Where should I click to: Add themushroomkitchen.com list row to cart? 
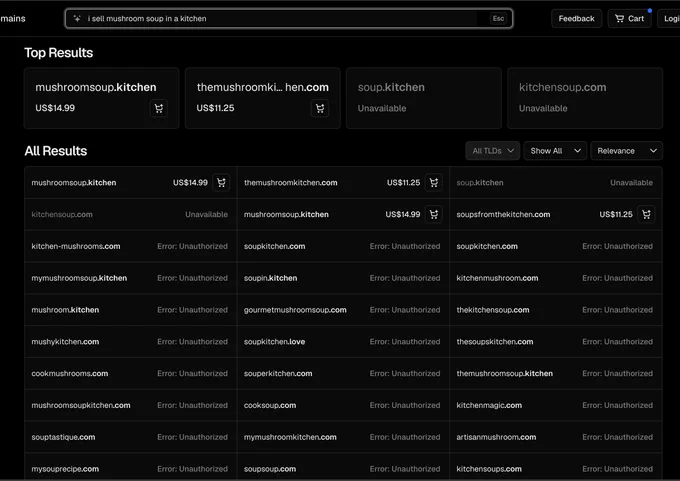(434, 183)
